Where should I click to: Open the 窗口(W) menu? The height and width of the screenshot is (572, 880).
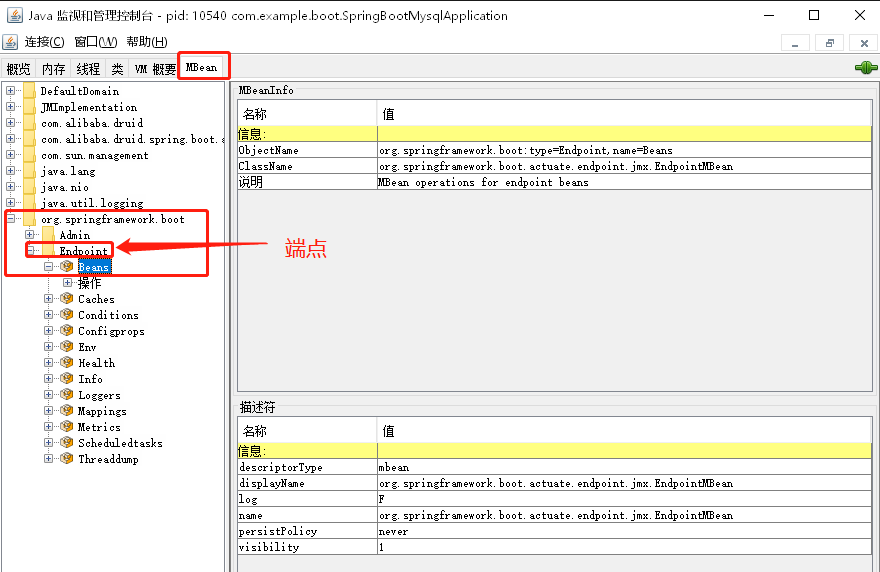pos(95,42)
